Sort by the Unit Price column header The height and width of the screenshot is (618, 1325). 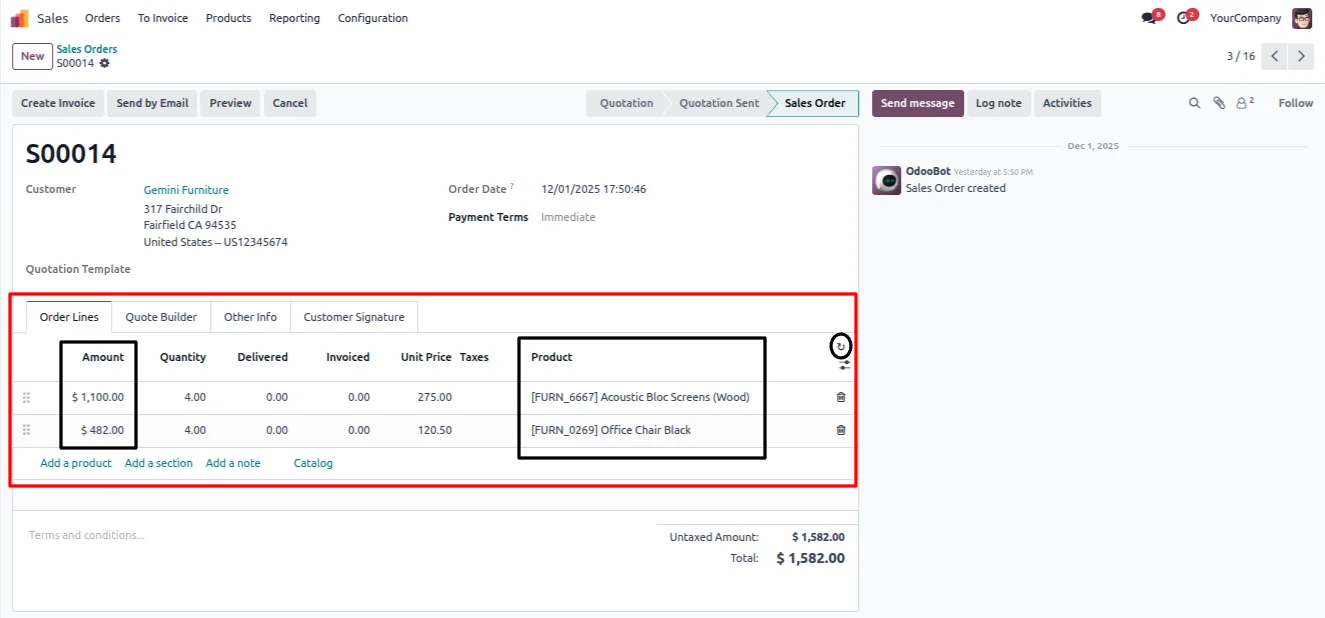click(426, 357)
